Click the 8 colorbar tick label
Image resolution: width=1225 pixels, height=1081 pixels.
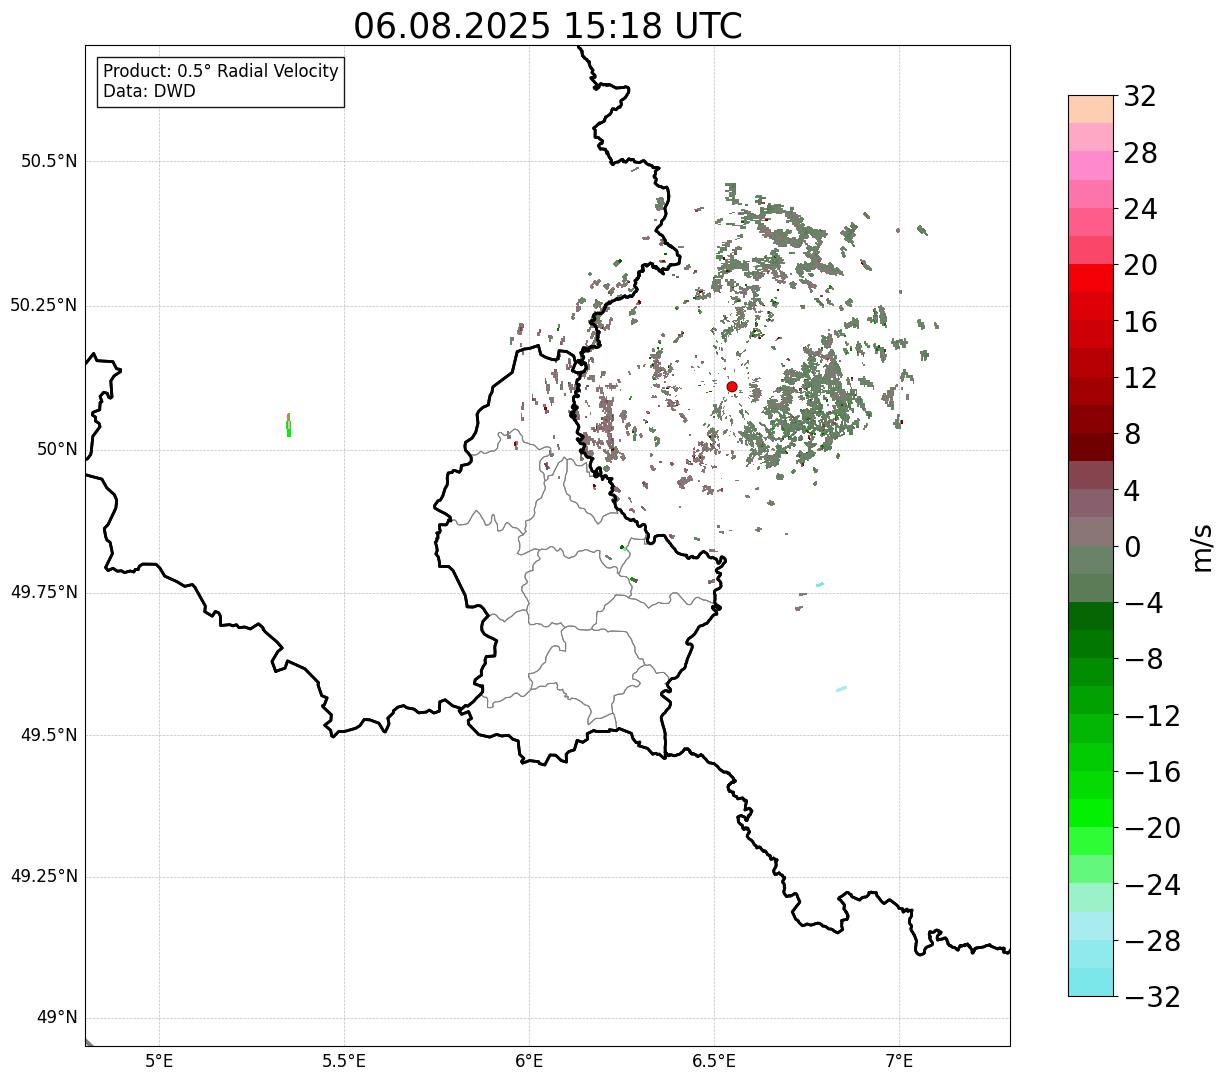(1132, 434)
